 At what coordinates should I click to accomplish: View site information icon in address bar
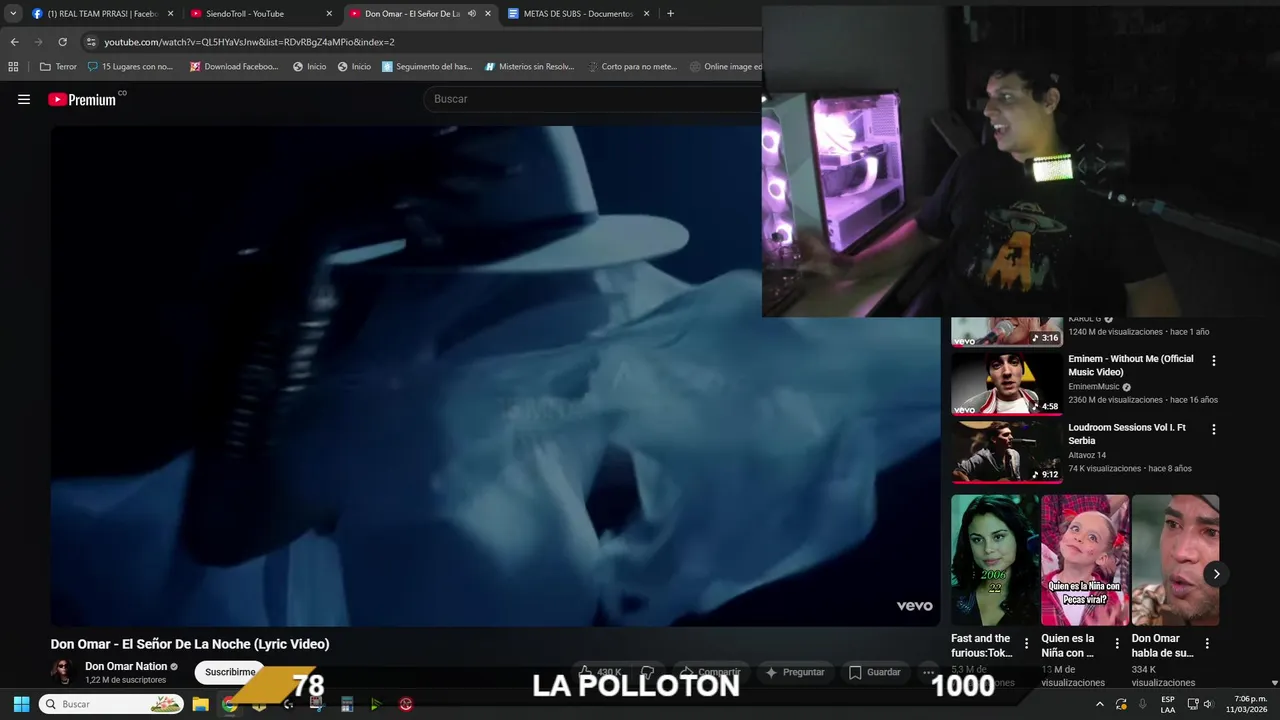pos(91,42)
